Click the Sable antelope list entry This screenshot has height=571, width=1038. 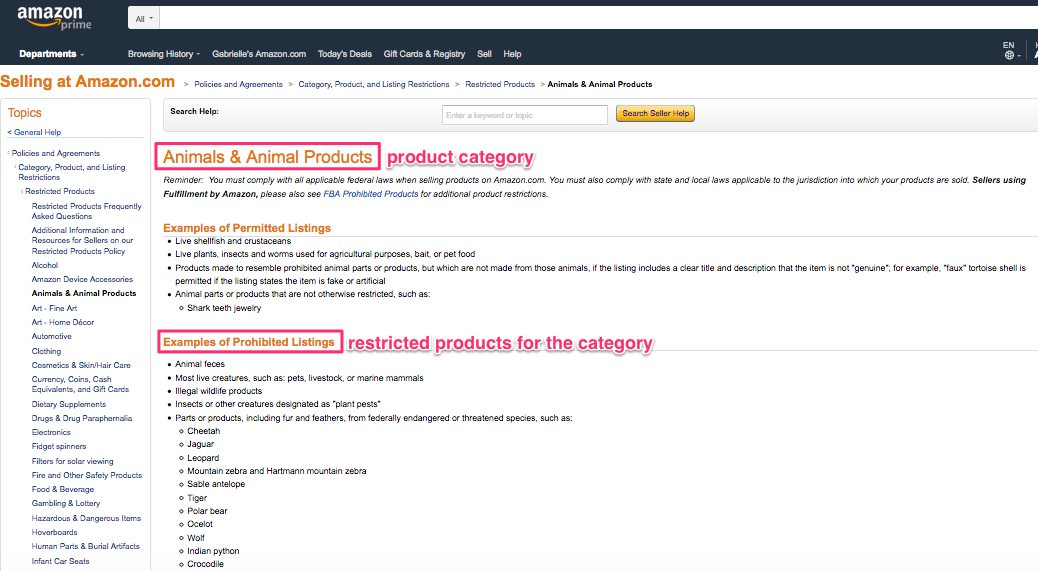pos(216,484)
